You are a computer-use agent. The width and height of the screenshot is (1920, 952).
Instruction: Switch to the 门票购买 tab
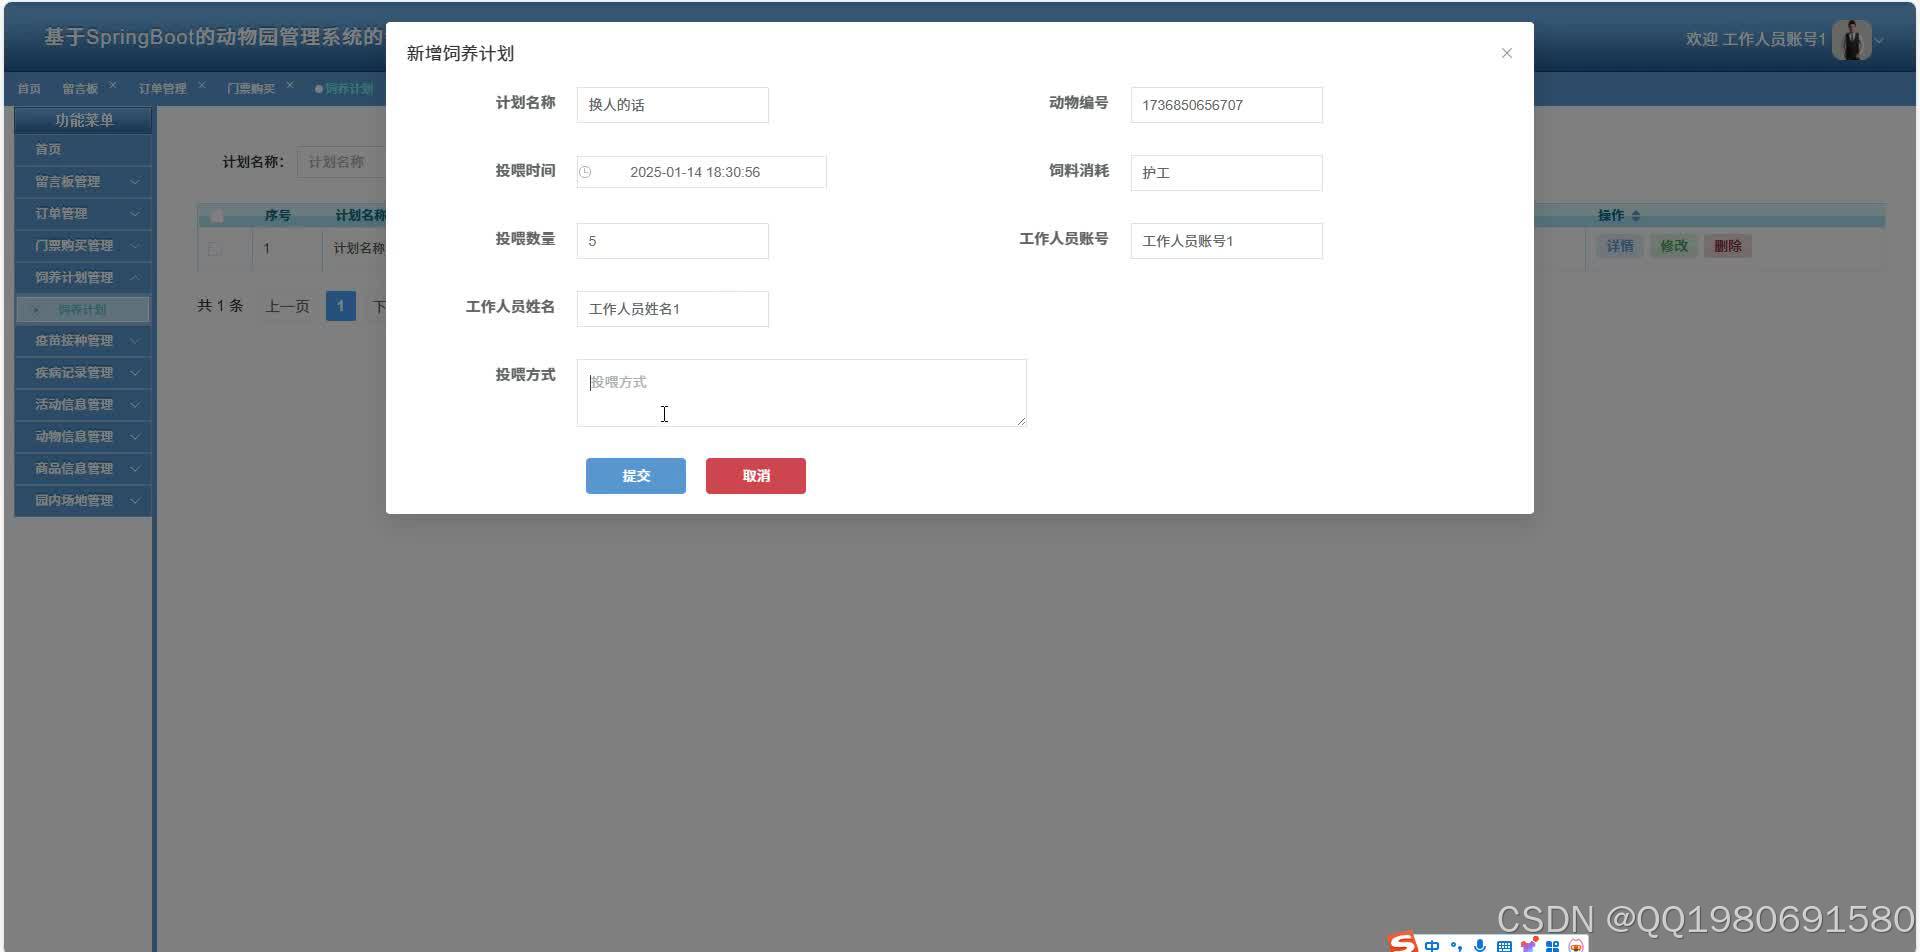[x=250, y=88]
